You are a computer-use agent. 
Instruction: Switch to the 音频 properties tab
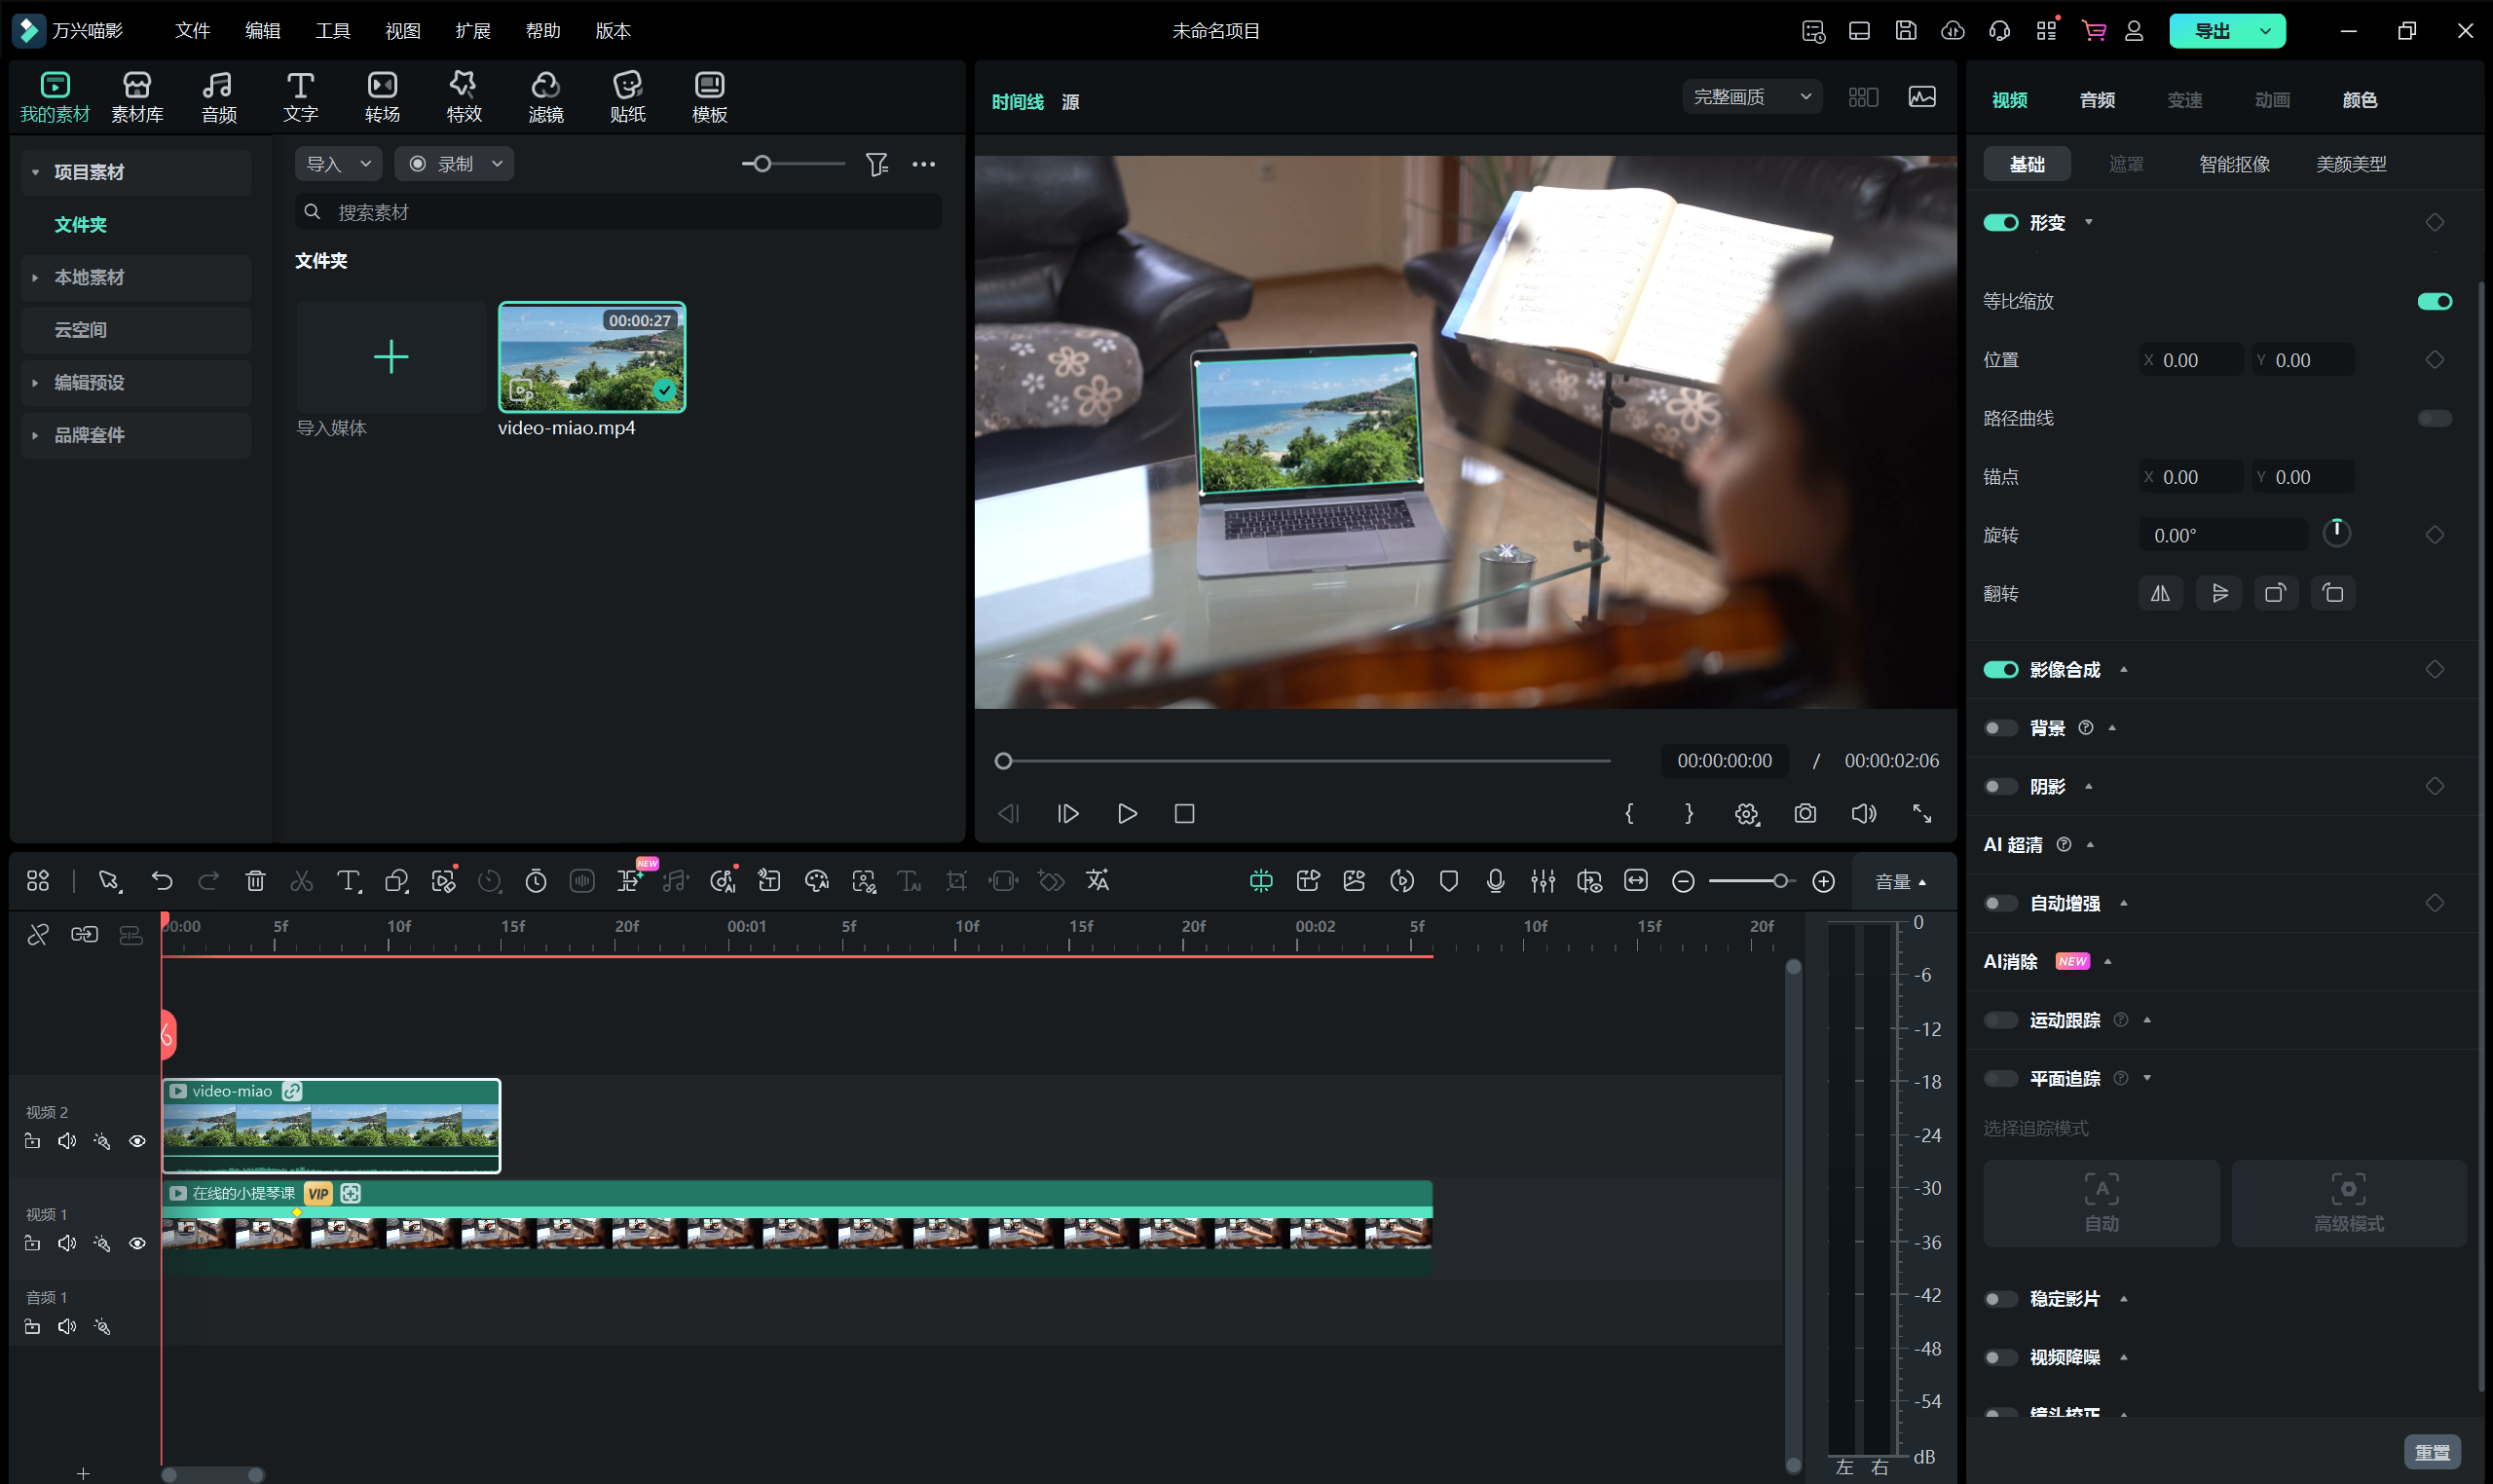2097,100
